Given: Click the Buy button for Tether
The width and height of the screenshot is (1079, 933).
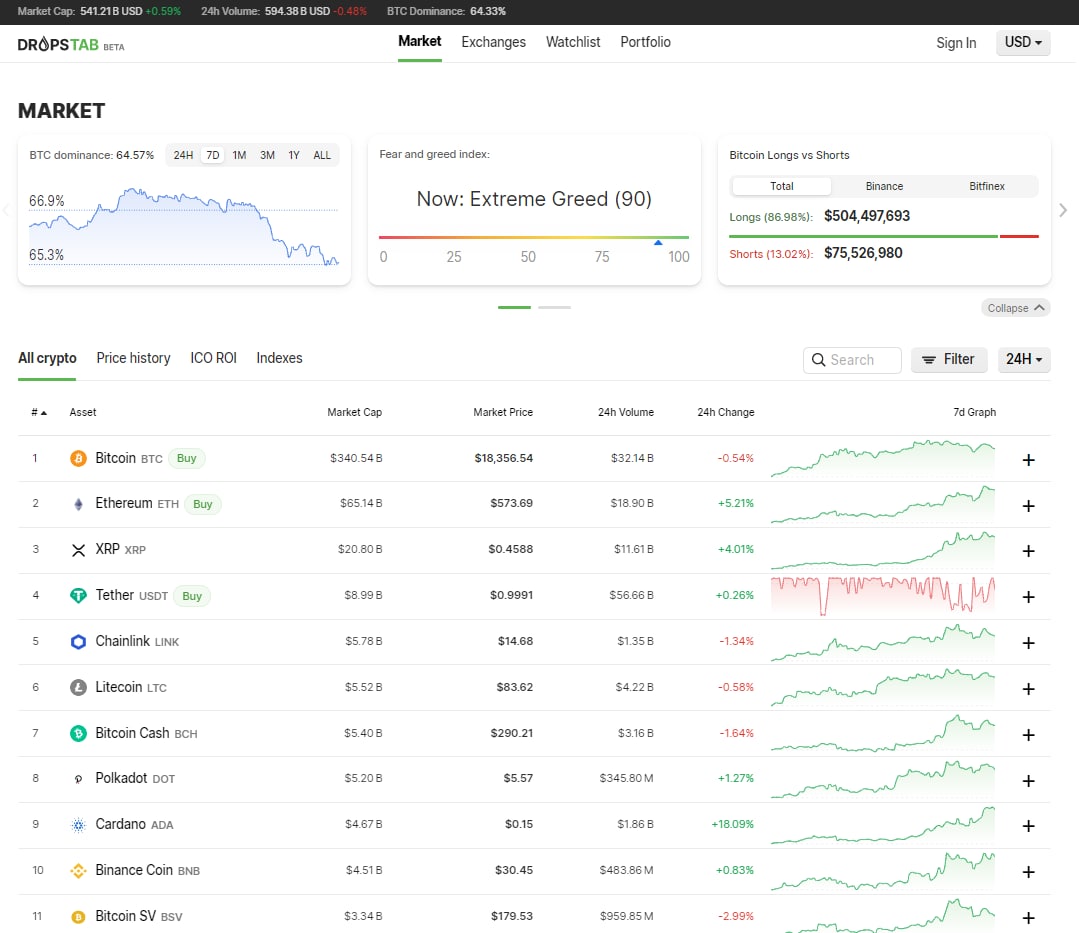Looking at the screenshot, I should click(192, 596).
